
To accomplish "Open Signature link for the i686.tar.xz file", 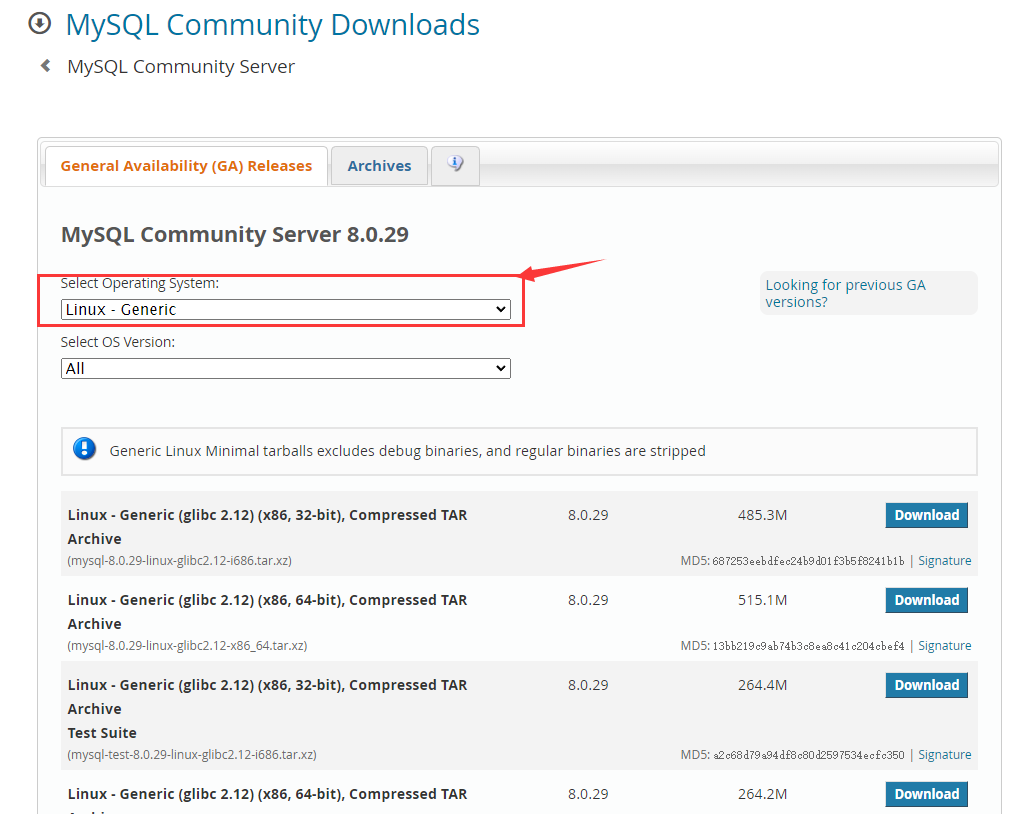I will click(x=944, y=561).
